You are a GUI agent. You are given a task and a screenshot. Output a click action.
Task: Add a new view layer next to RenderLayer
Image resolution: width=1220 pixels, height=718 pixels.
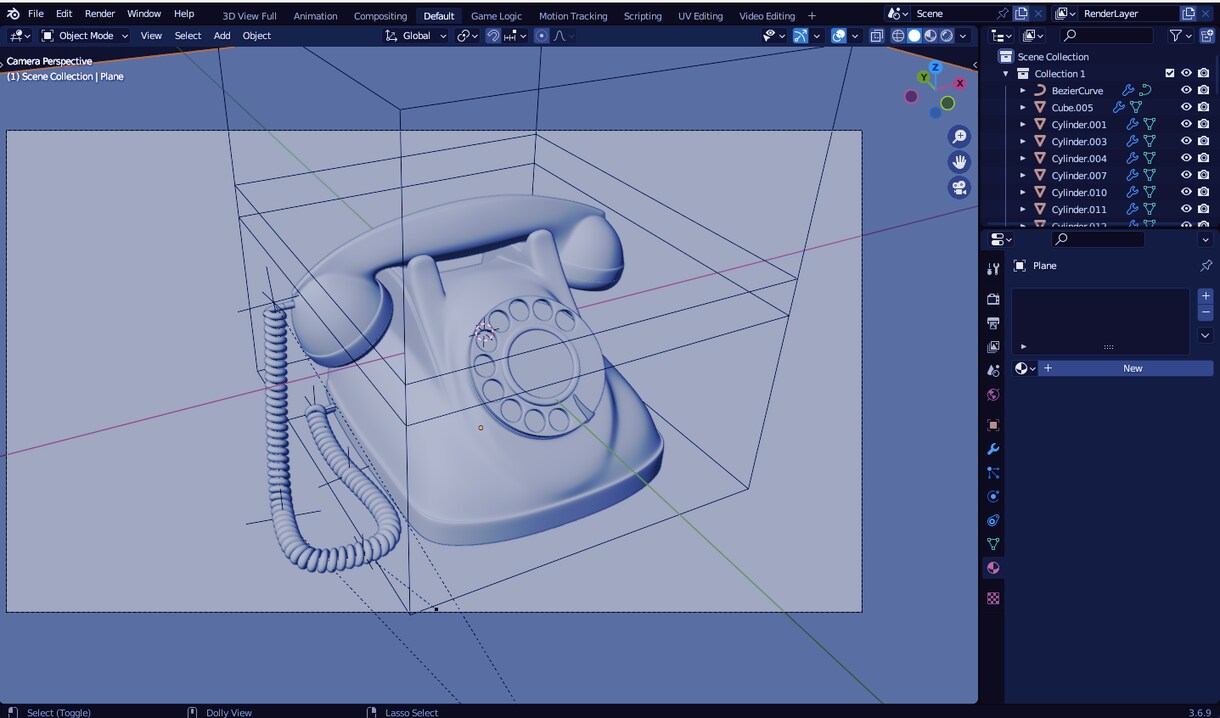point(1188,14)
